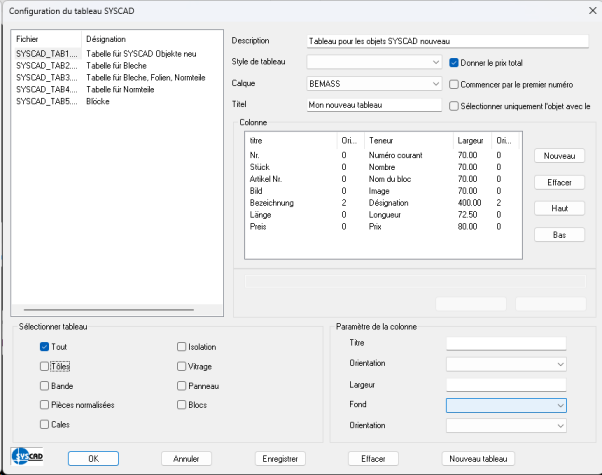
Task: Select the Länge column row
Action: tap(383, 215)
